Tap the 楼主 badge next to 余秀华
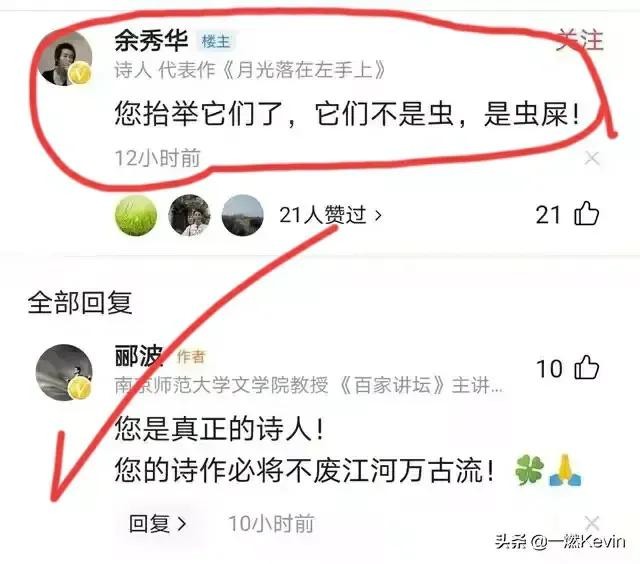This screenshot has height=564, width=640. (216, 41)
